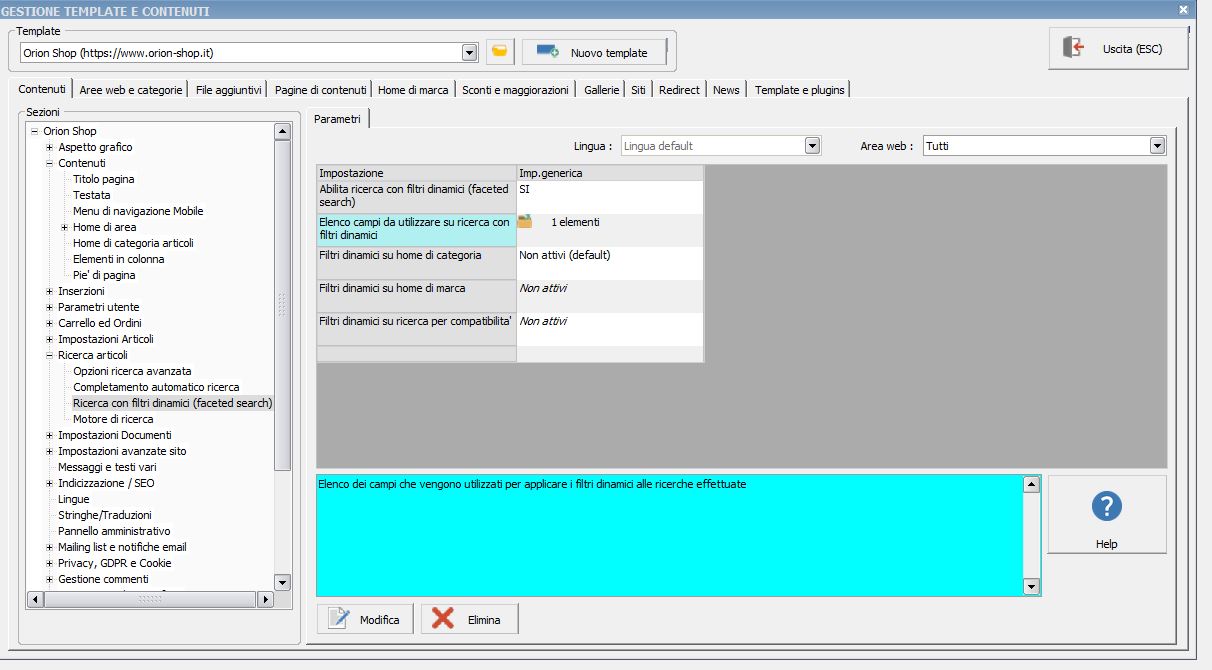1212x670 pixels.
Task: Switch to Redirect tab
Action: [x=679, y=90]
